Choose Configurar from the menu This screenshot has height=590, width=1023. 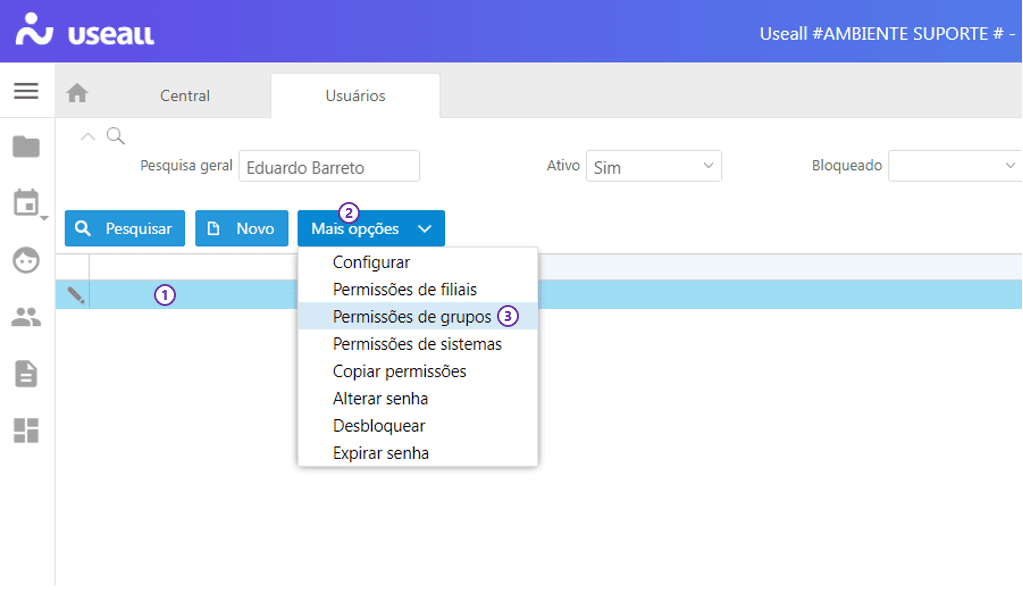(418, 262)
